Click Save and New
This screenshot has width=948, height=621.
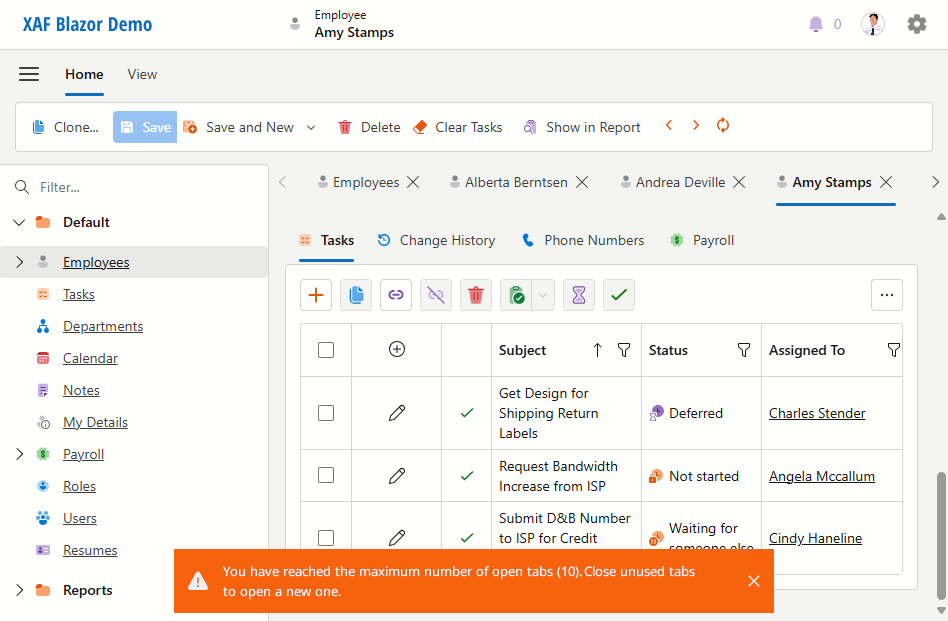(239, 127)
